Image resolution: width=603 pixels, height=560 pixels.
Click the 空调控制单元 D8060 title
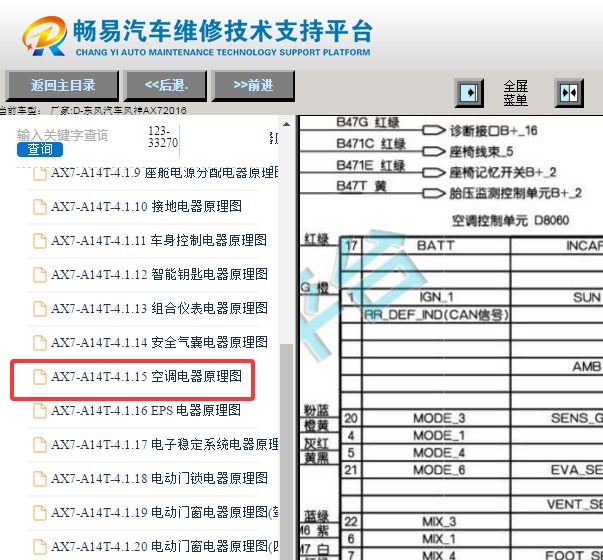point(510,221)
